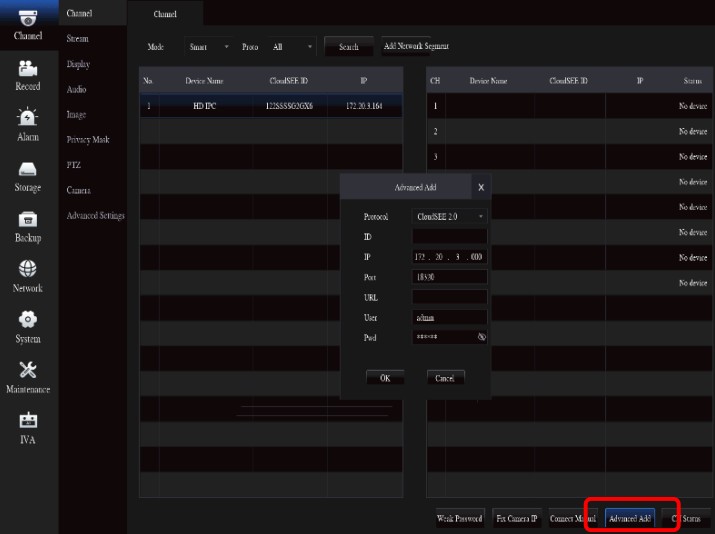Click the Port input field
The height and width of the screenshot is (534, 715).
click(x=449, y=277)
